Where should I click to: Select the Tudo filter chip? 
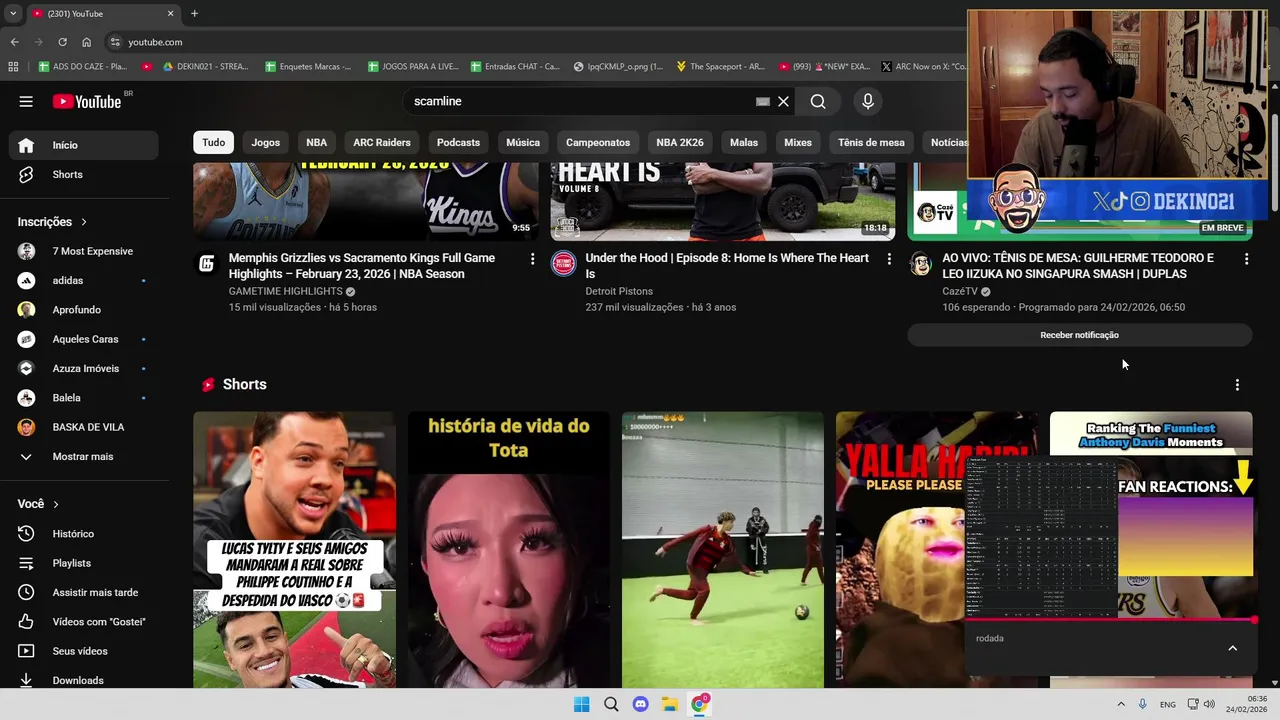click(x=214, y=142)
